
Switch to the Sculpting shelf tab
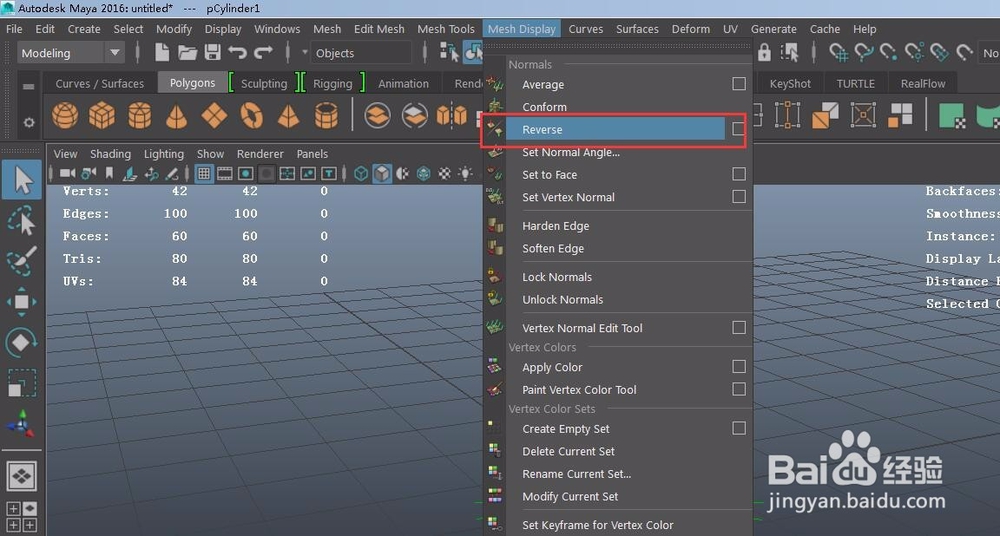(263, 84)
